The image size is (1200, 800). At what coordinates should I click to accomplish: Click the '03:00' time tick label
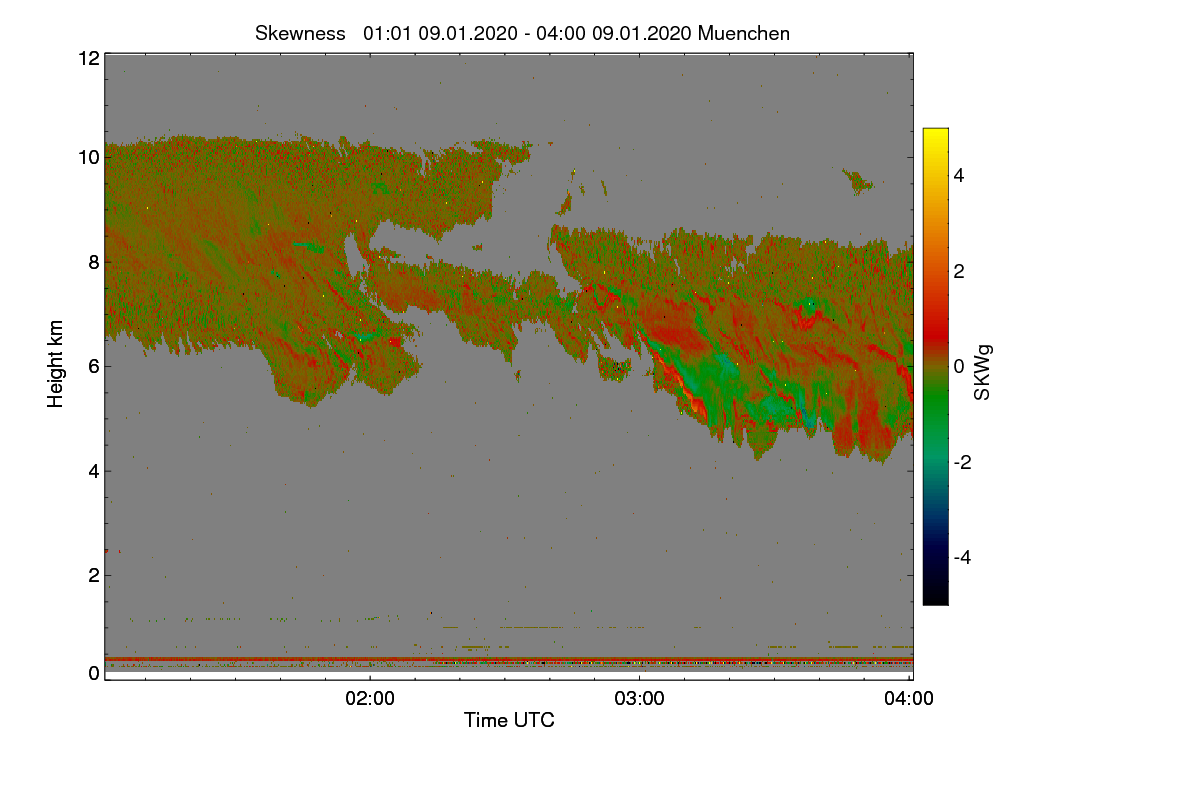point(640,699)
